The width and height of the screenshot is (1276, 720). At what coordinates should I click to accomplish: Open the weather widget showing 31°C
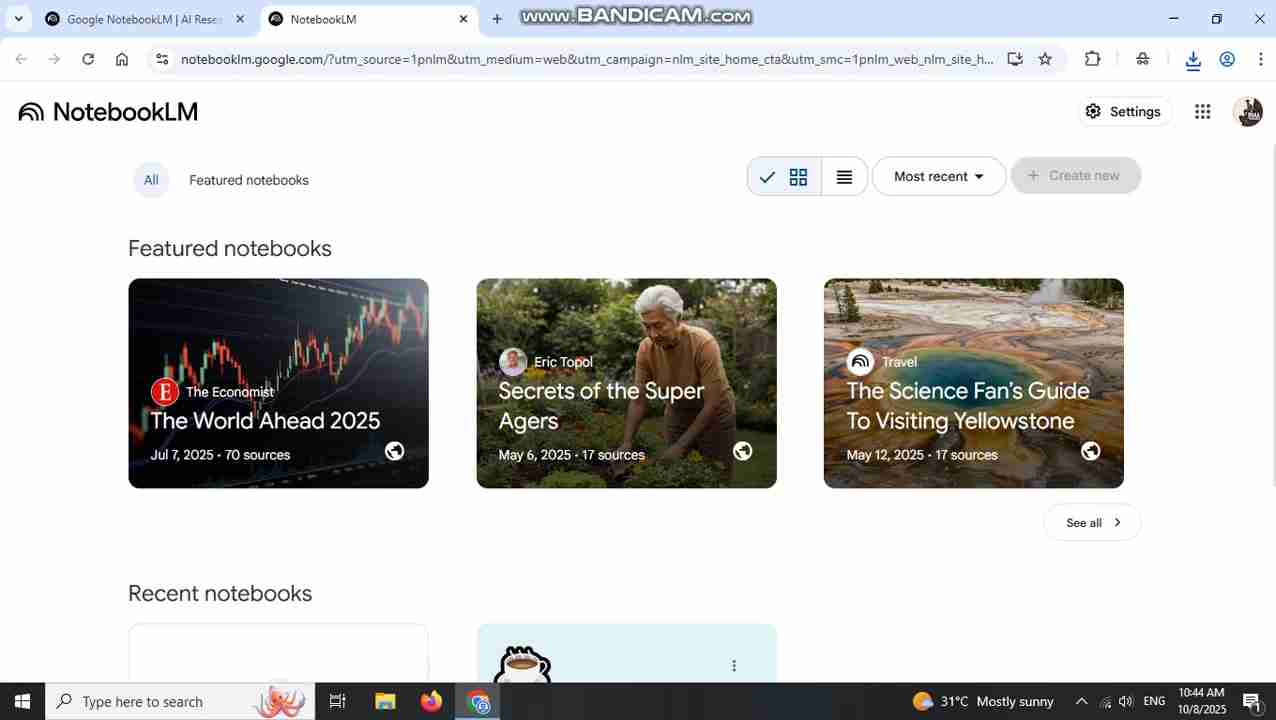click(x=983, y=701)
